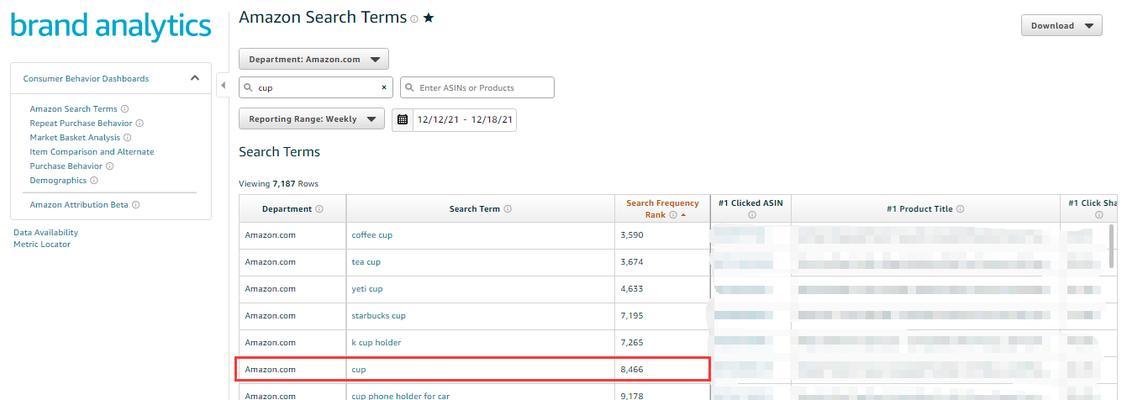Click info icon in Search Term column header
Image resolution: width=1127 pixels, height=400 pixels.
point(507,209)
